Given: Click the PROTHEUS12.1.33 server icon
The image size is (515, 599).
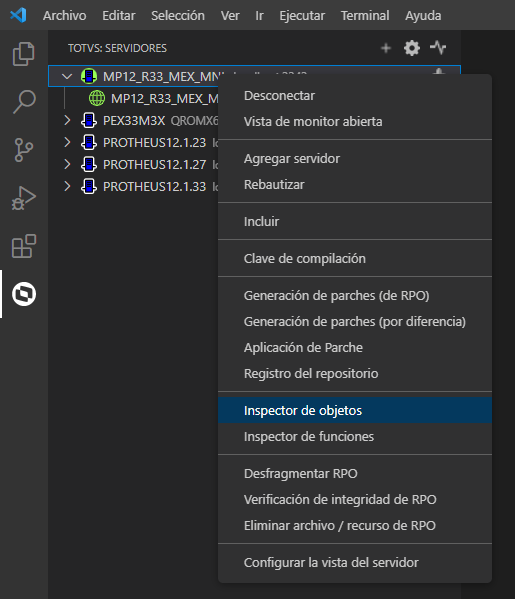Looking at the screenshot, I should [x=89, y=186].
